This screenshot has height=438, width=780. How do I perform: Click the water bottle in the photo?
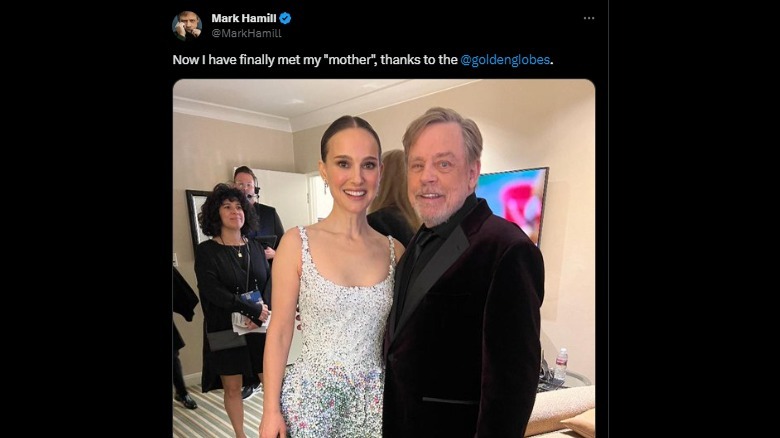pos(561,364)
